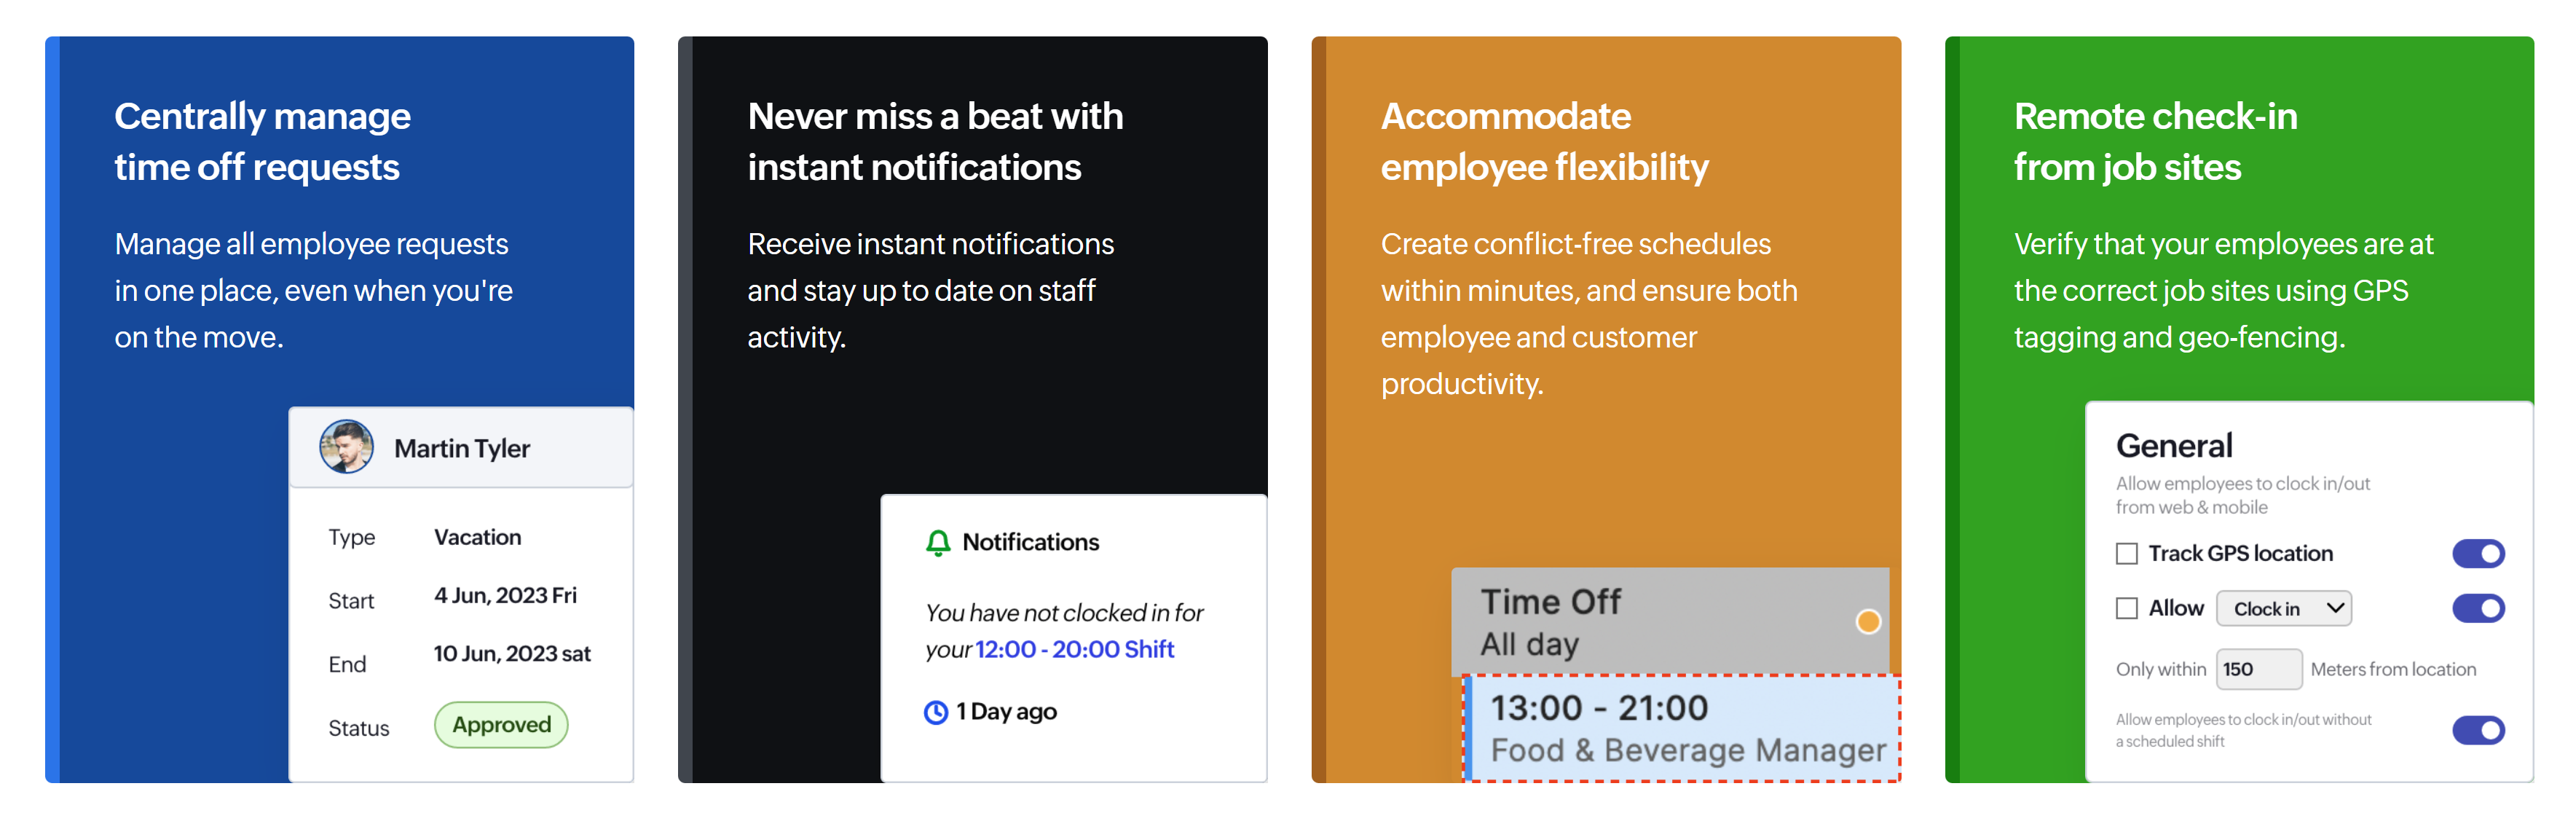Click the Approved status badge
Viewport: 2576px width, 821px height.
501,725
